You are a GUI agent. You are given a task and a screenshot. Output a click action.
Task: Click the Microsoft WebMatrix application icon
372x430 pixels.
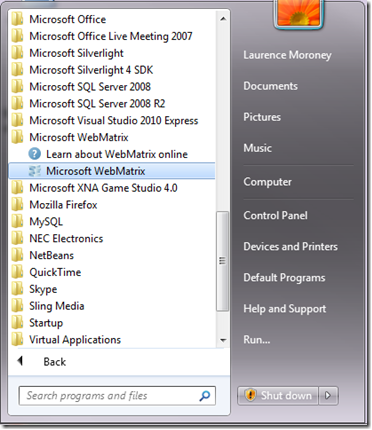point(35,171)
